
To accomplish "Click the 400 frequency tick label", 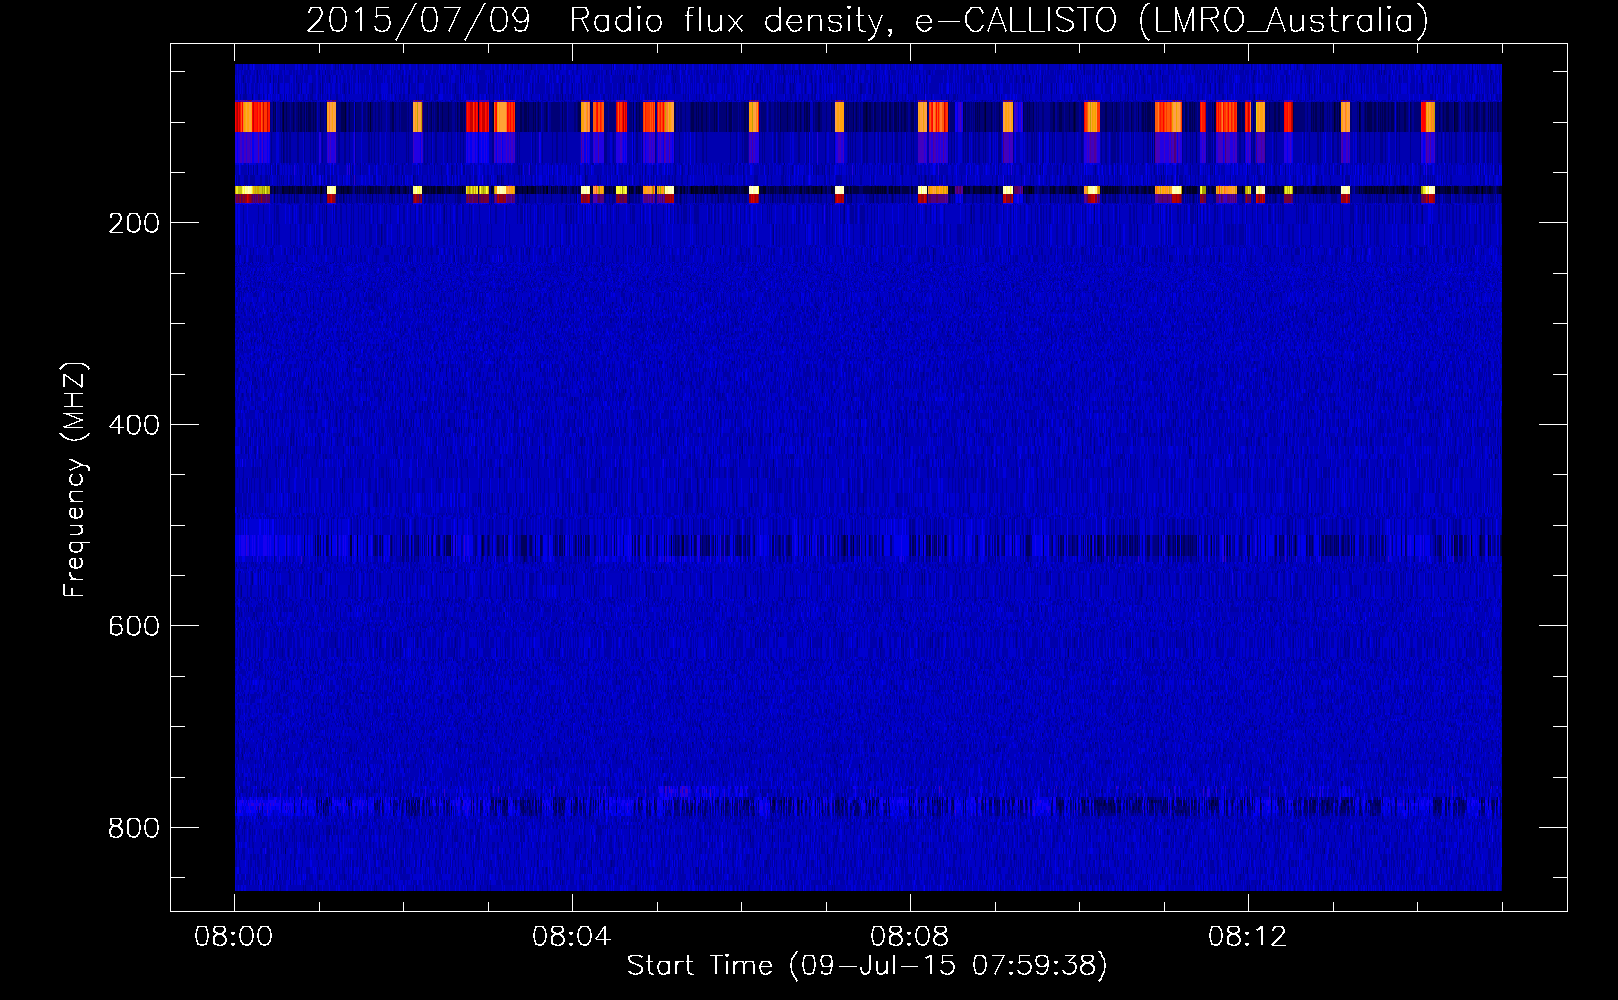I will [x=134, y=425].
